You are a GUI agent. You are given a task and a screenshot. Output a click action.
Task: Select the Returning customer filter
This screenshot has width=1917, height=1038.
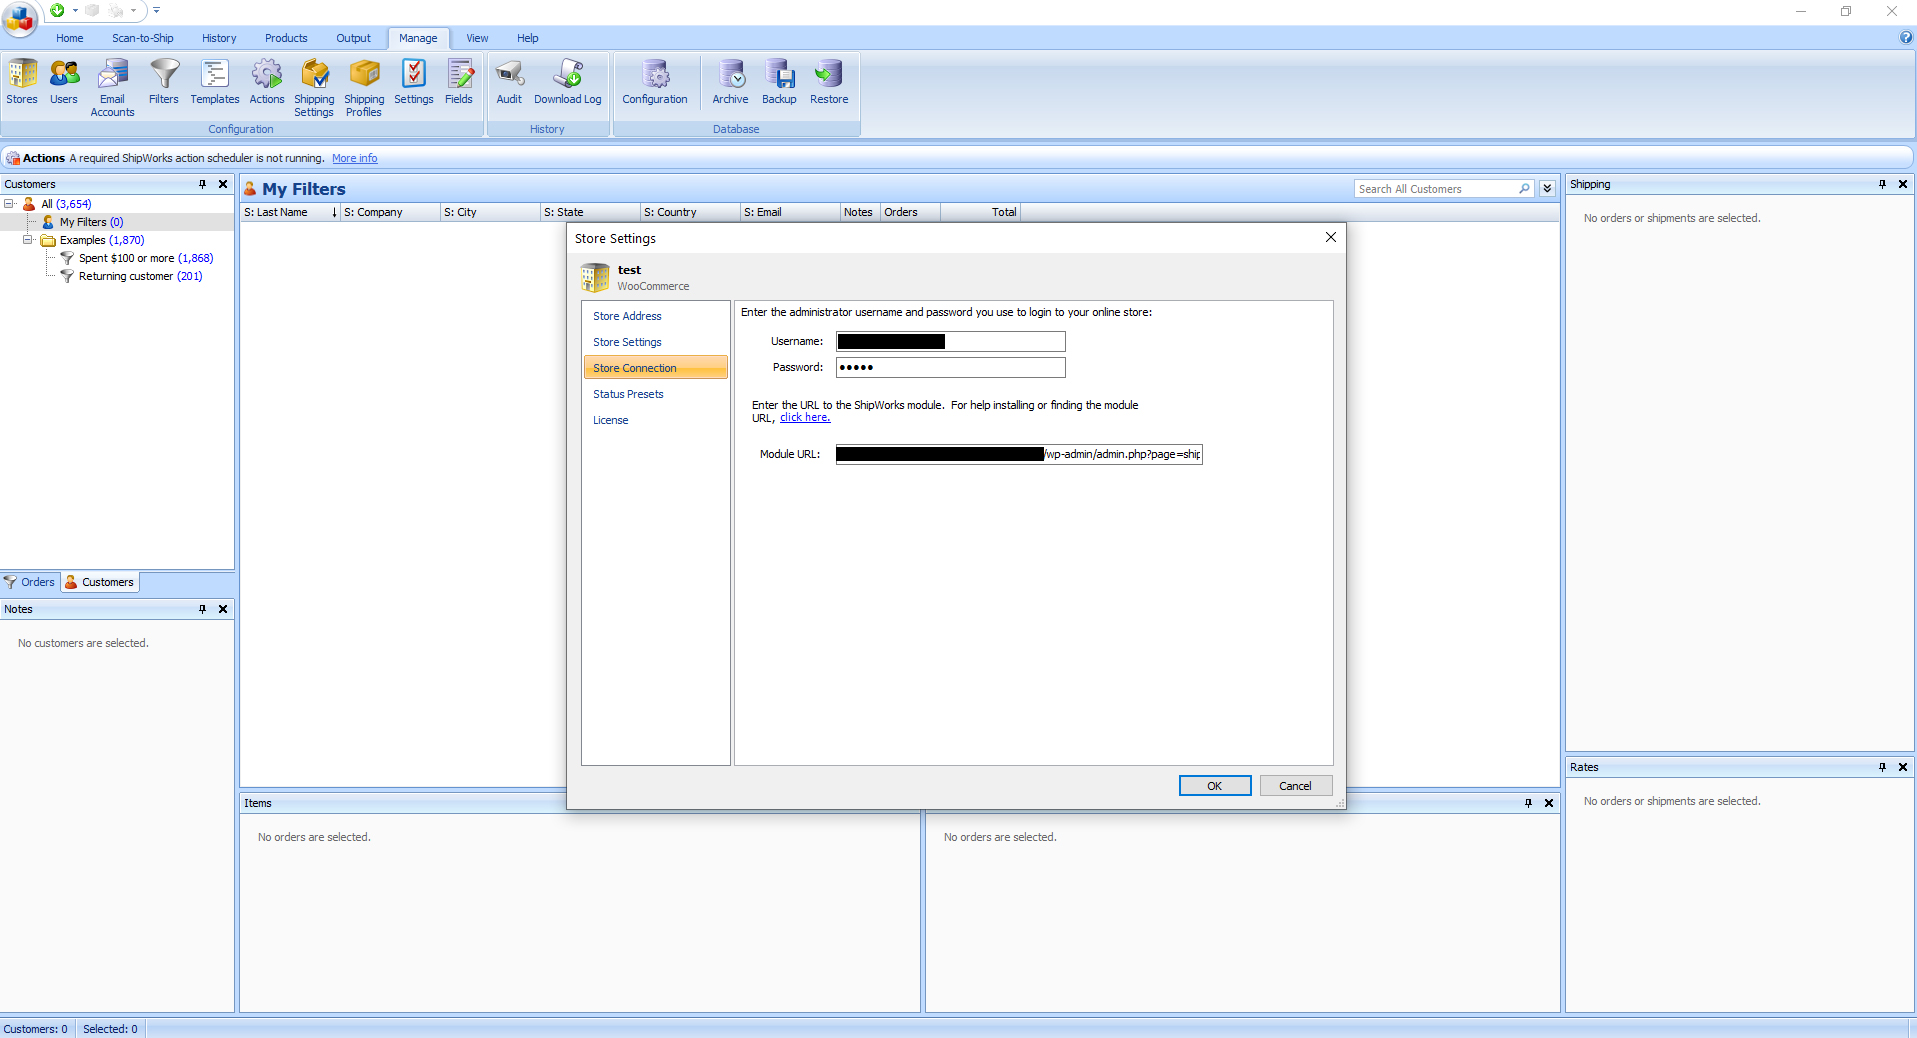pos(140,276)
